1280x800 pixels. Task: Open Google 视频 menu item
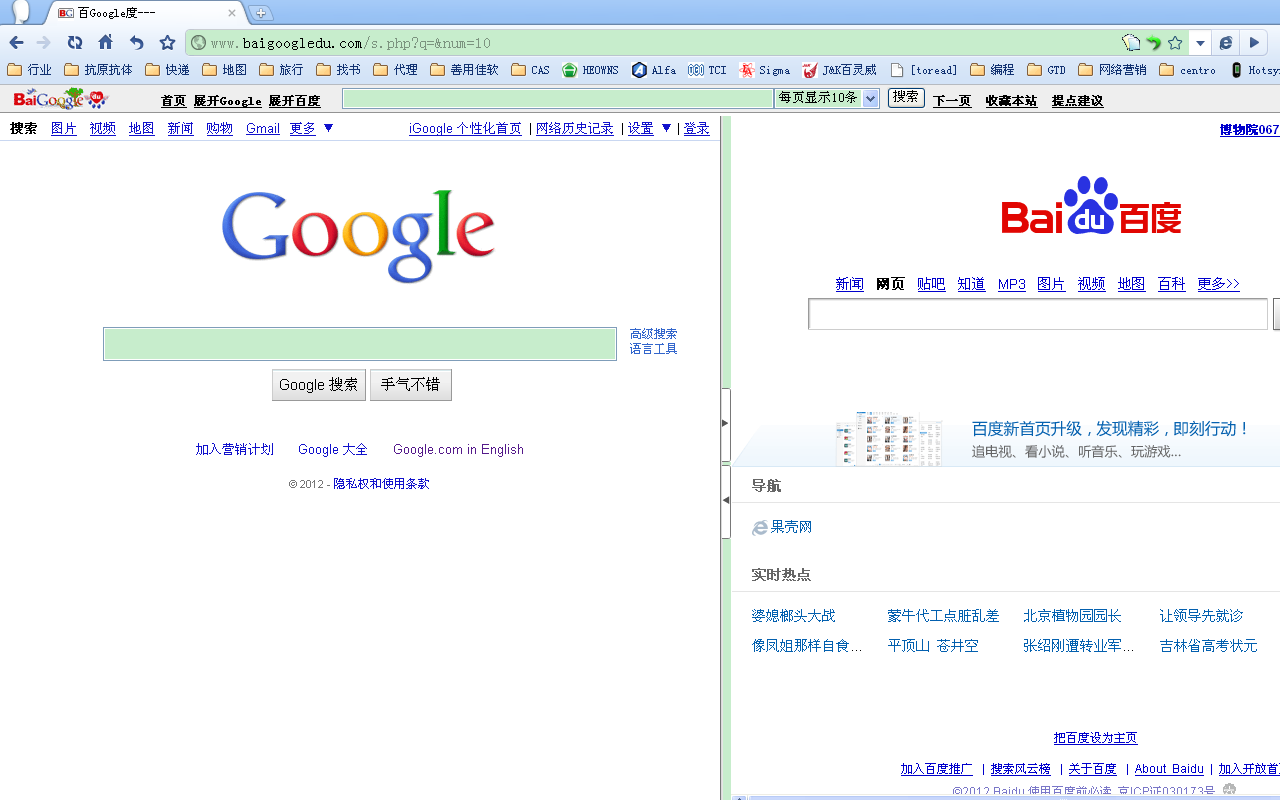[102, 128]
